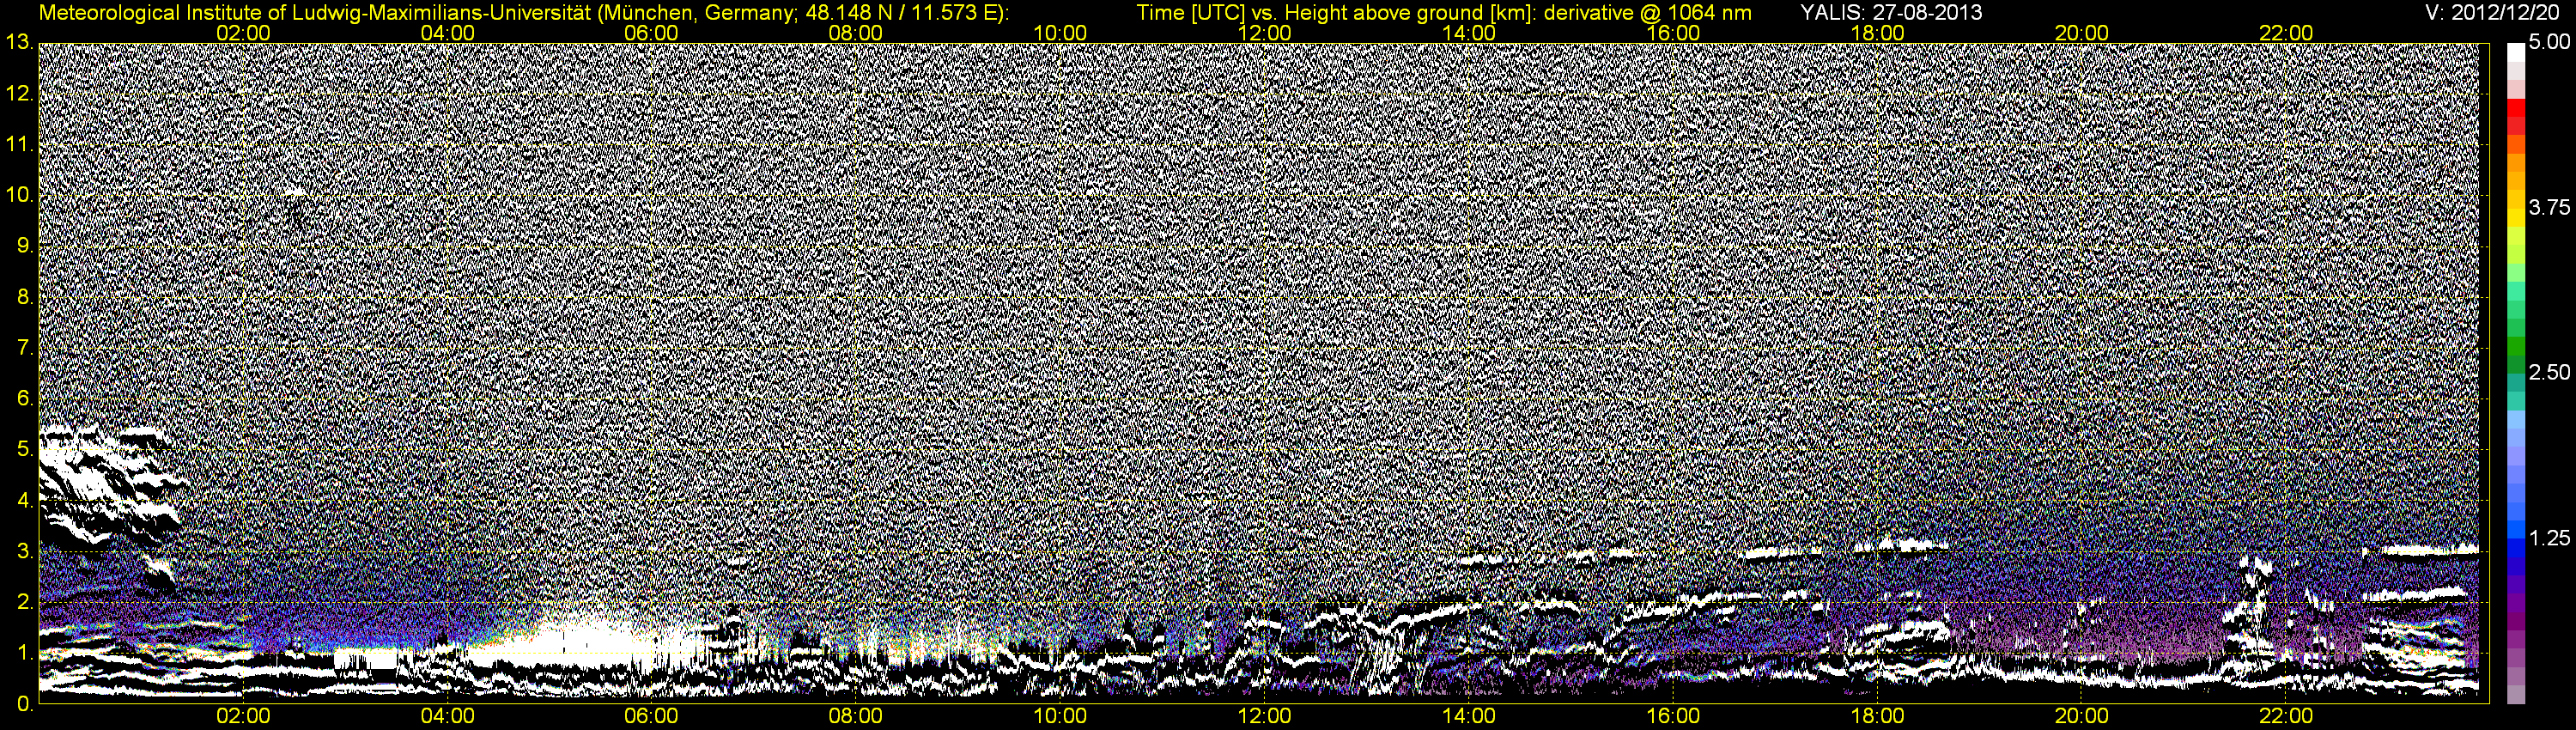Click the 'Time [UTC] vs. Height above ground' subtitle
Screen dimensions: 2576x730
tap(1444, 13)
